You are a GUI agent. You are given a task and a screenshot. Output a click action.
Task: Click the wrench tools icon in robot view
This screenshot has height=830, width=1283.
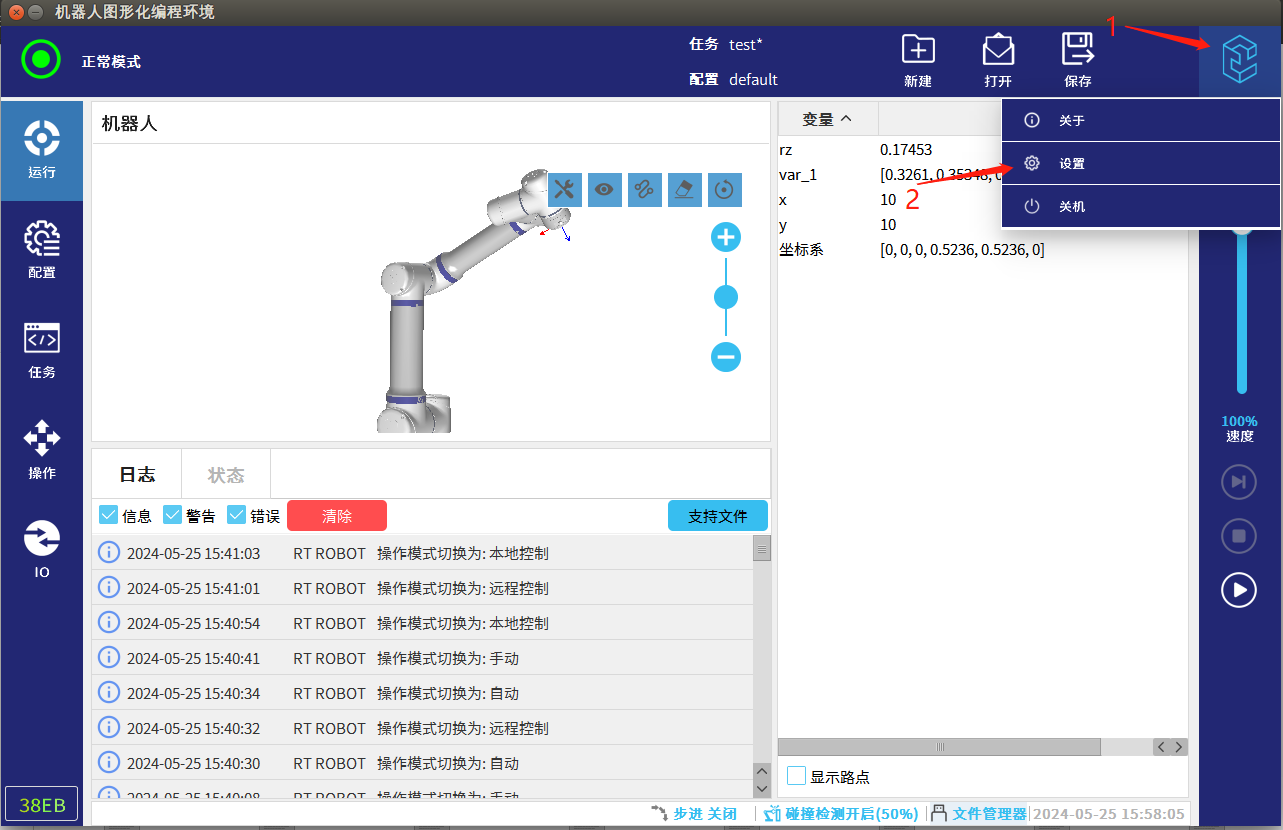click(565, 190)
